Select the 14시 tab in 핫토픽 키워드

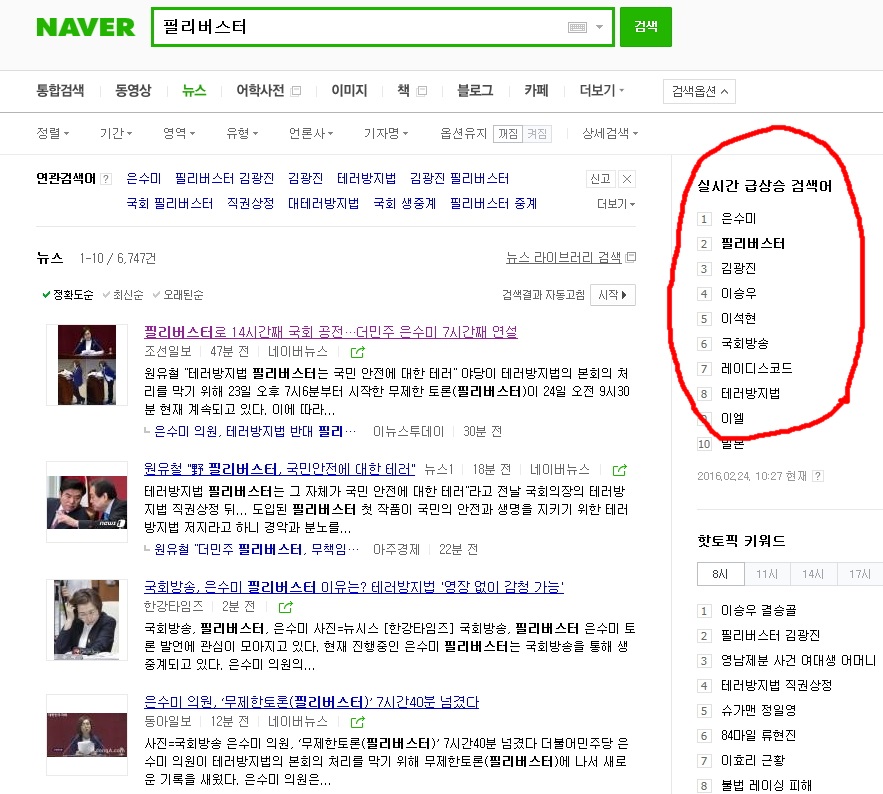(813, 574)
